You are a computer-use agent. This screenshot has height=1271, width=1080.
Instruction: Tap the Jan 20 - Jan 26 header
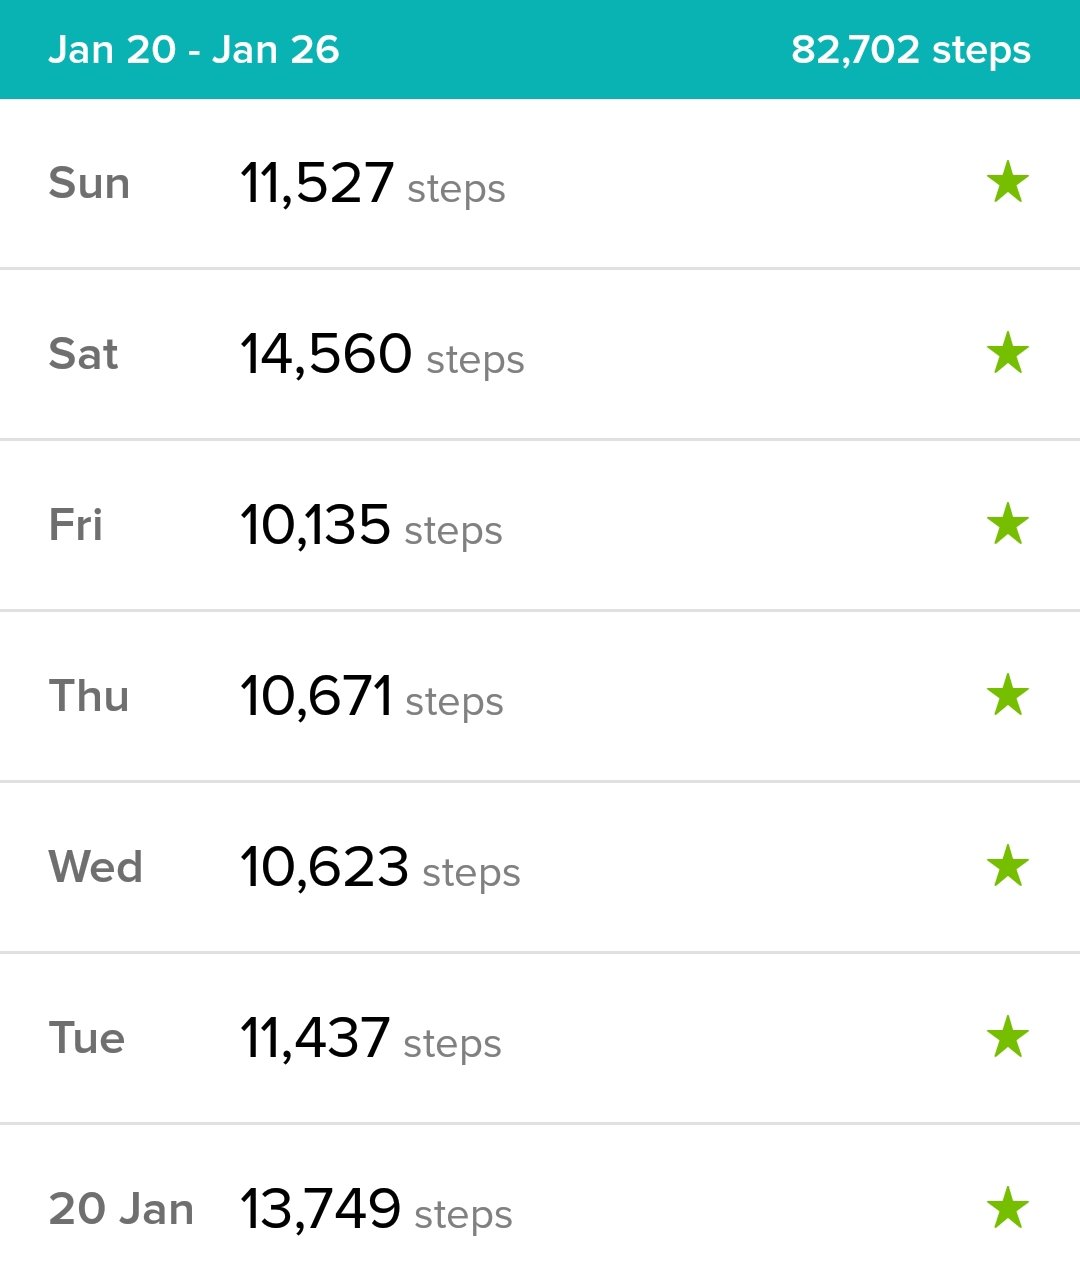coord(194,50)
